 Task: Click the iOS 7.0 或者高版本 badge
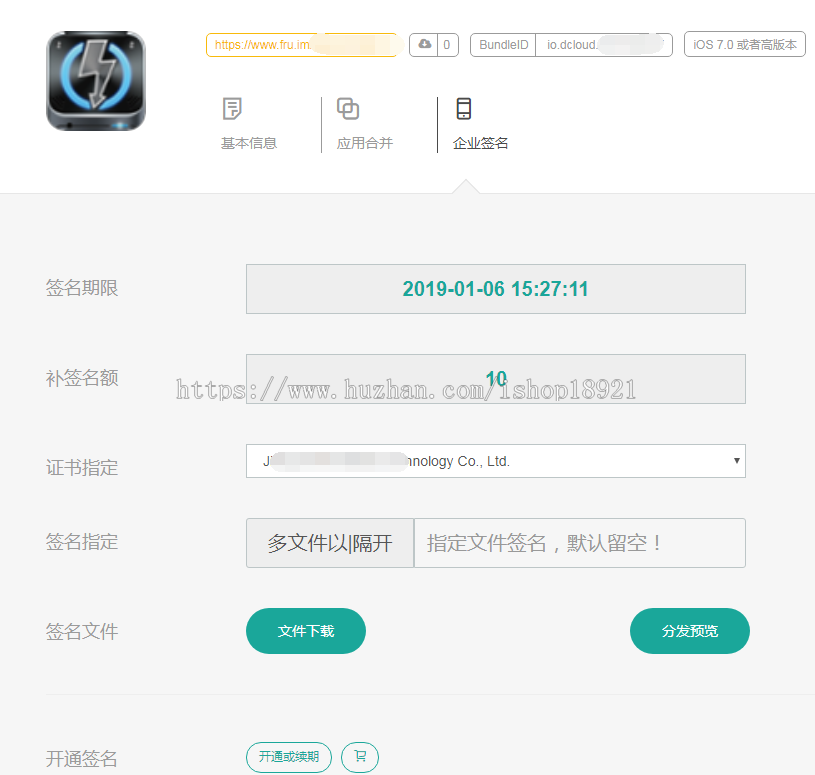pos(744,45)
